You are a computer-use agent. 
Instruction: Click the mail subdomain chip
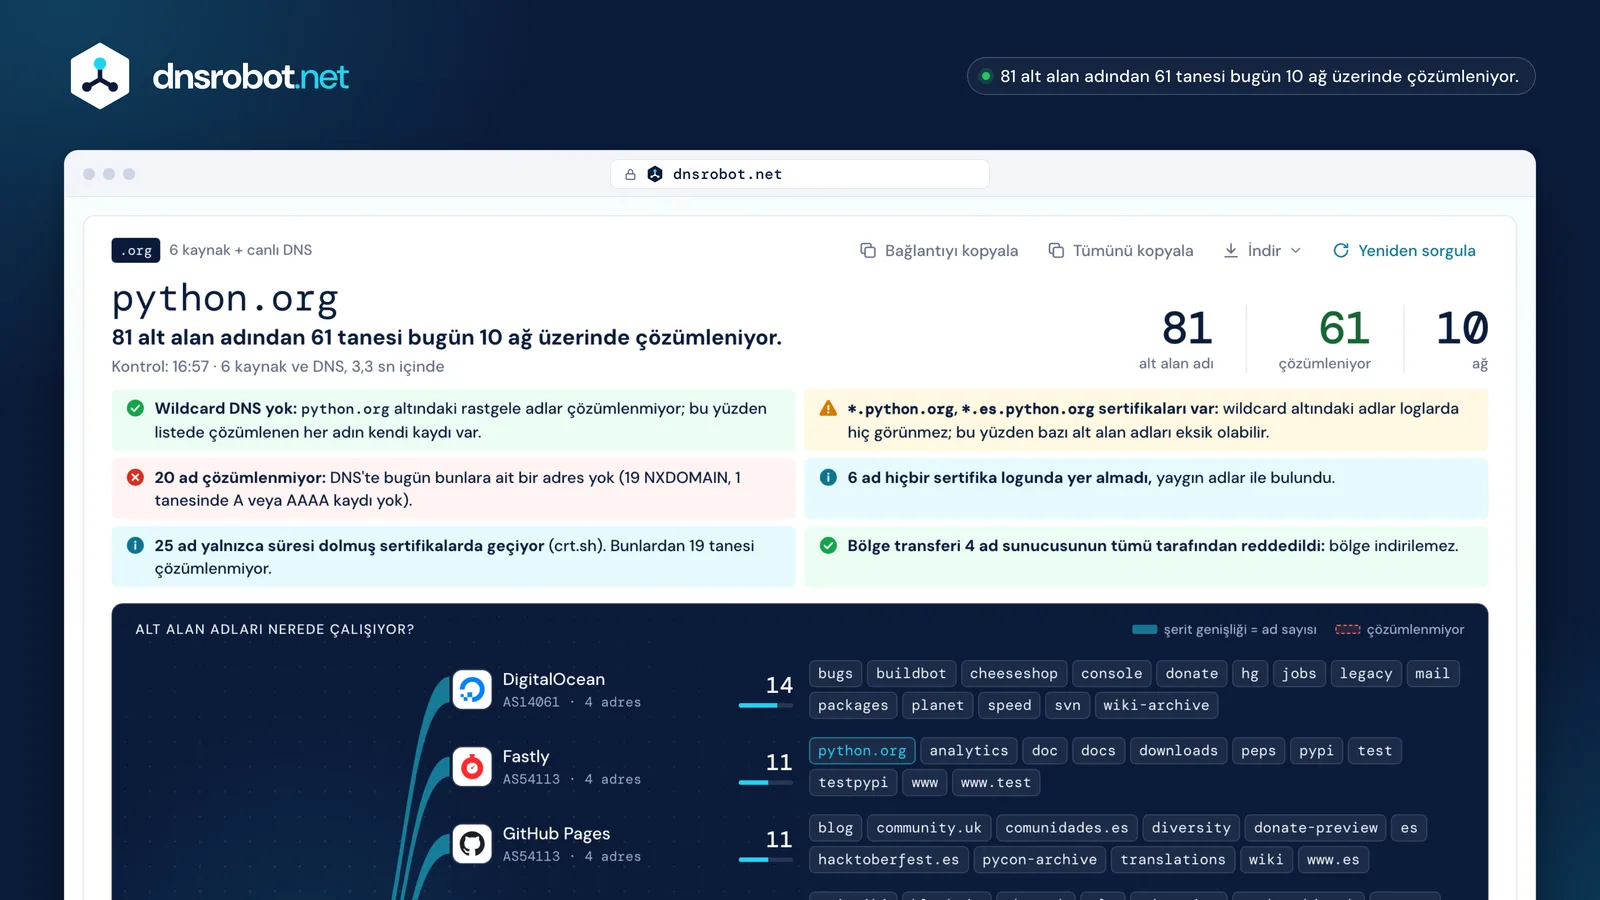coord(1432,674)
